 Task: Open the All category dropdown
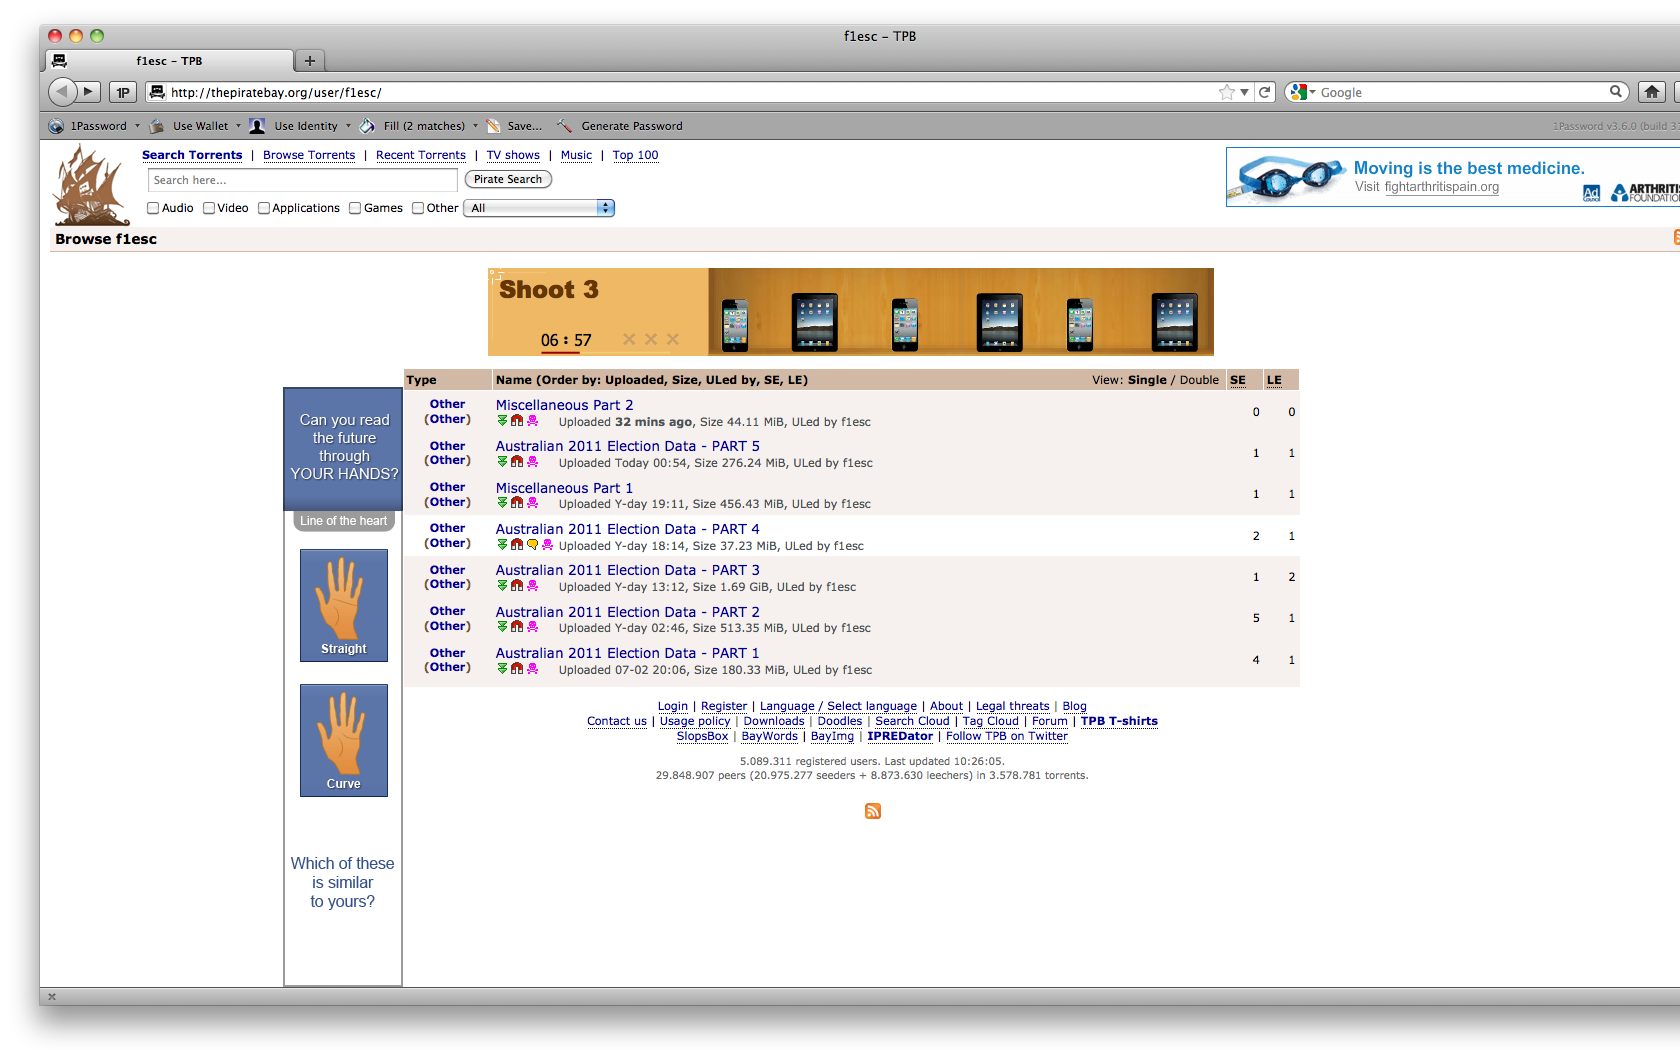(x=539, y=208)
